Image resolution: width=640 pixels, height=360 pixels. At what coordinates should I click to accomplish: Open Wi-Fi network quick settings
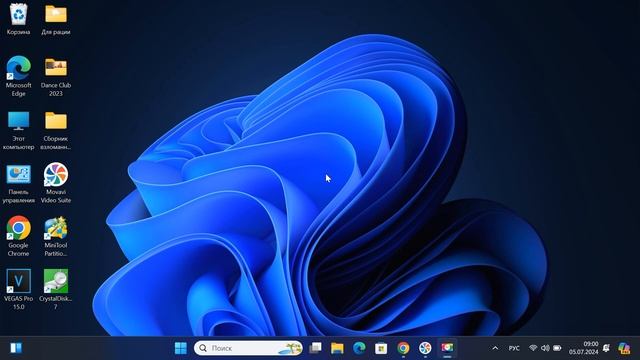point(533,348)
